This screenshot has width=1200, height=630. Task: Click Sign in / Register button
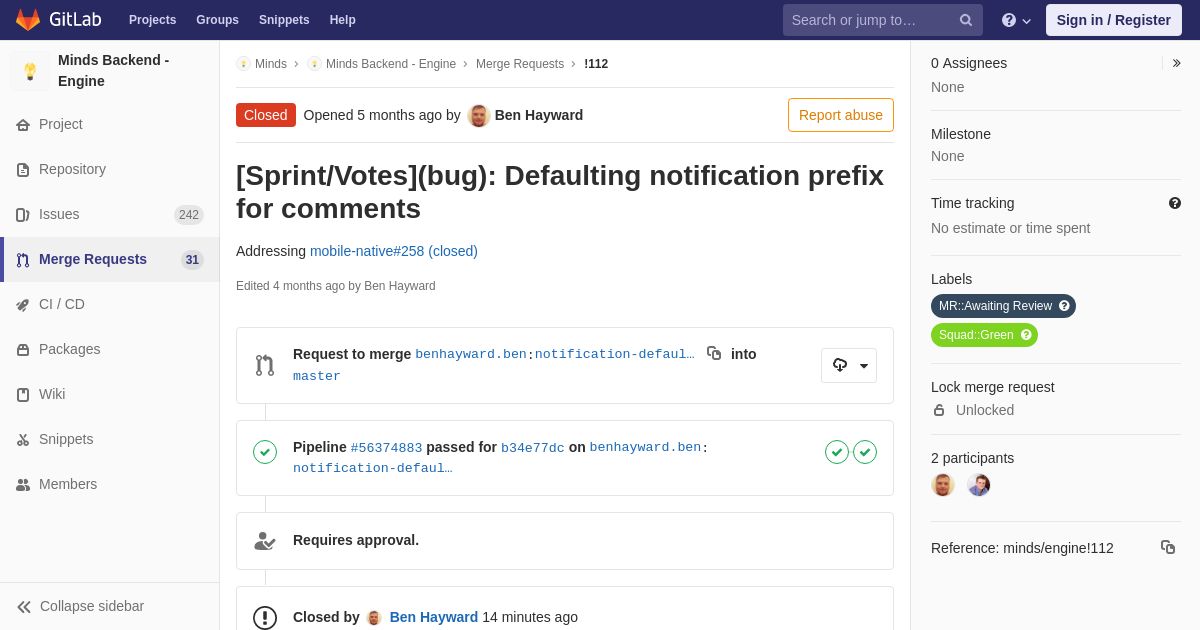1114,20
